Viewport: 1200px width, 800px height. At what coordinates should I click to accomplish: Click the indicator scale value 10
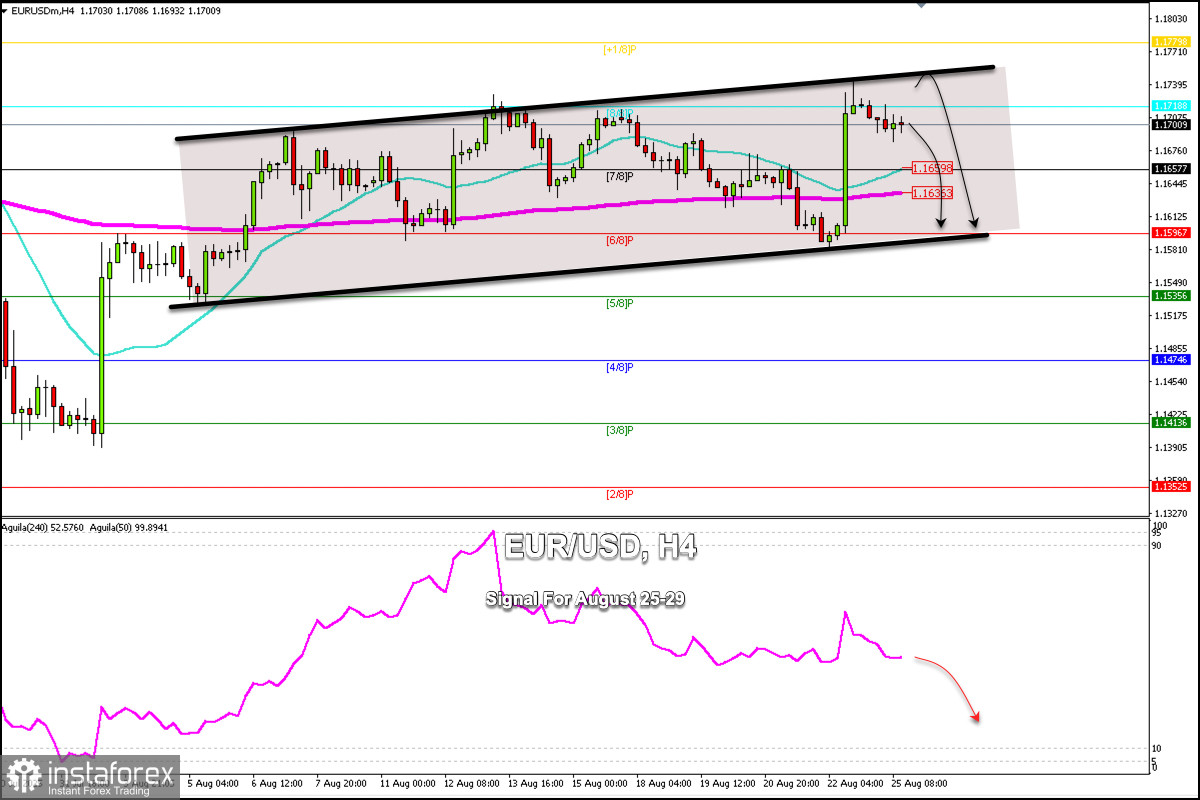click(x=1158, y=749)
